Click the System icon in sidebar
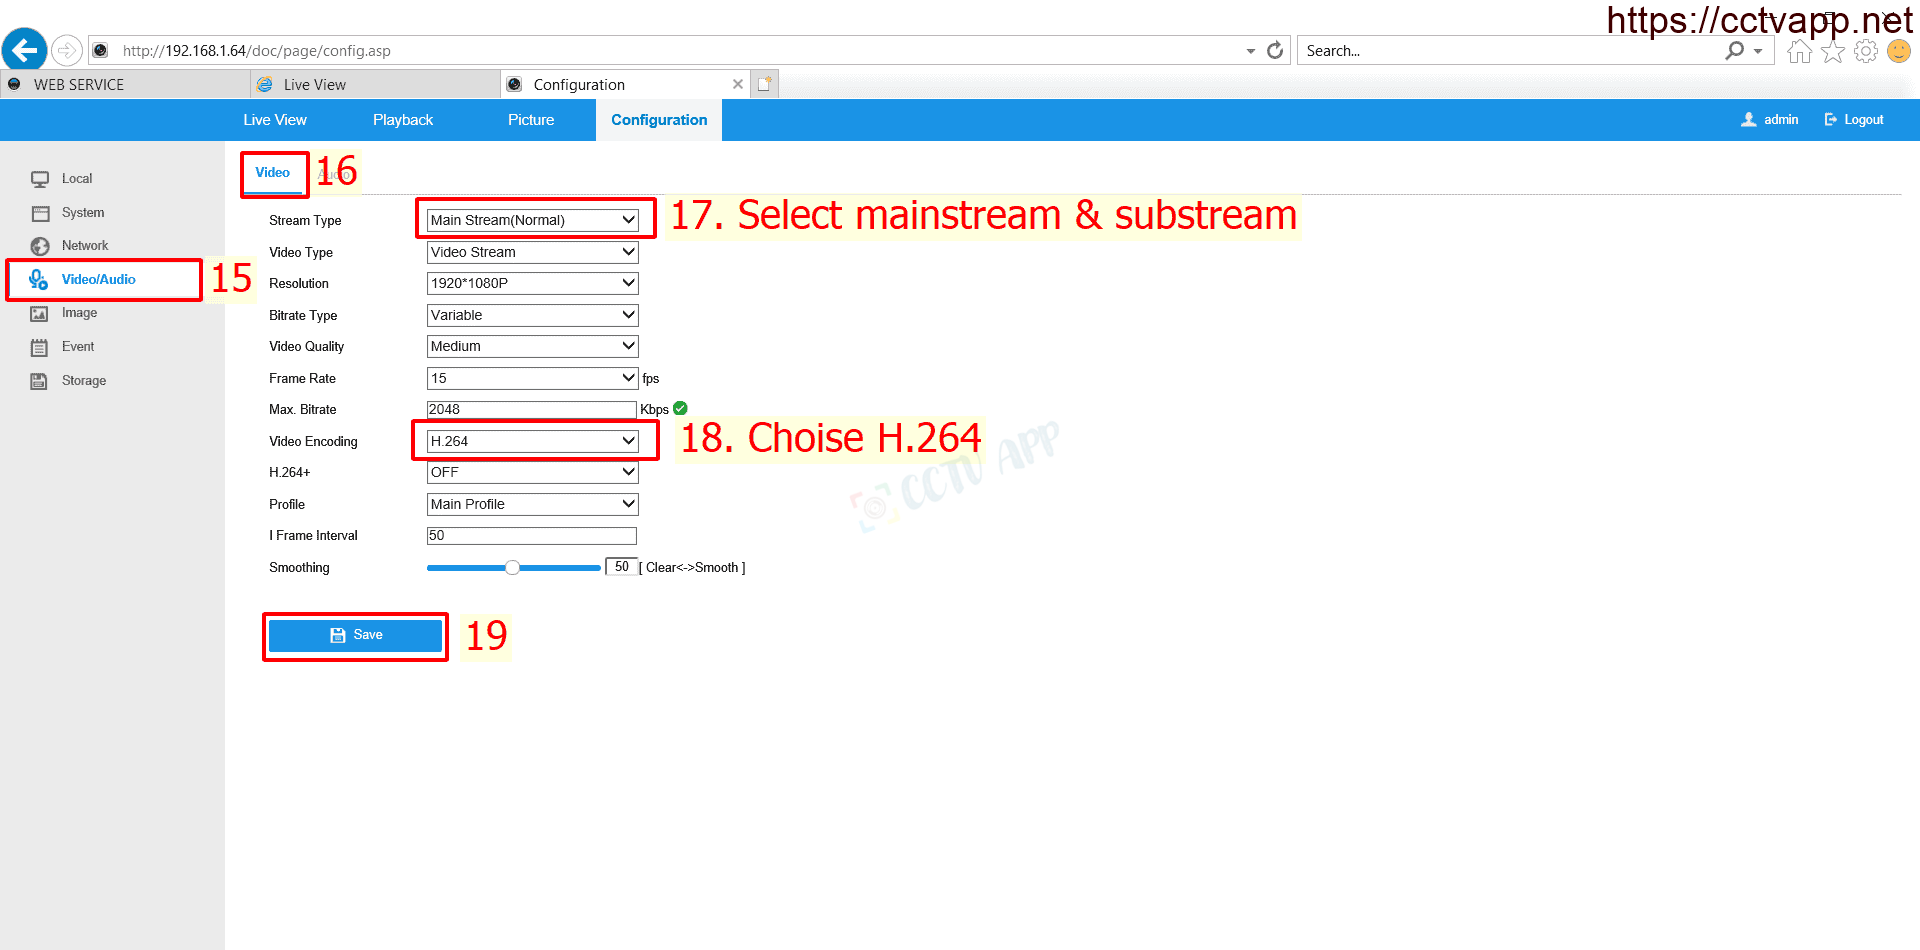 (40, 213)
